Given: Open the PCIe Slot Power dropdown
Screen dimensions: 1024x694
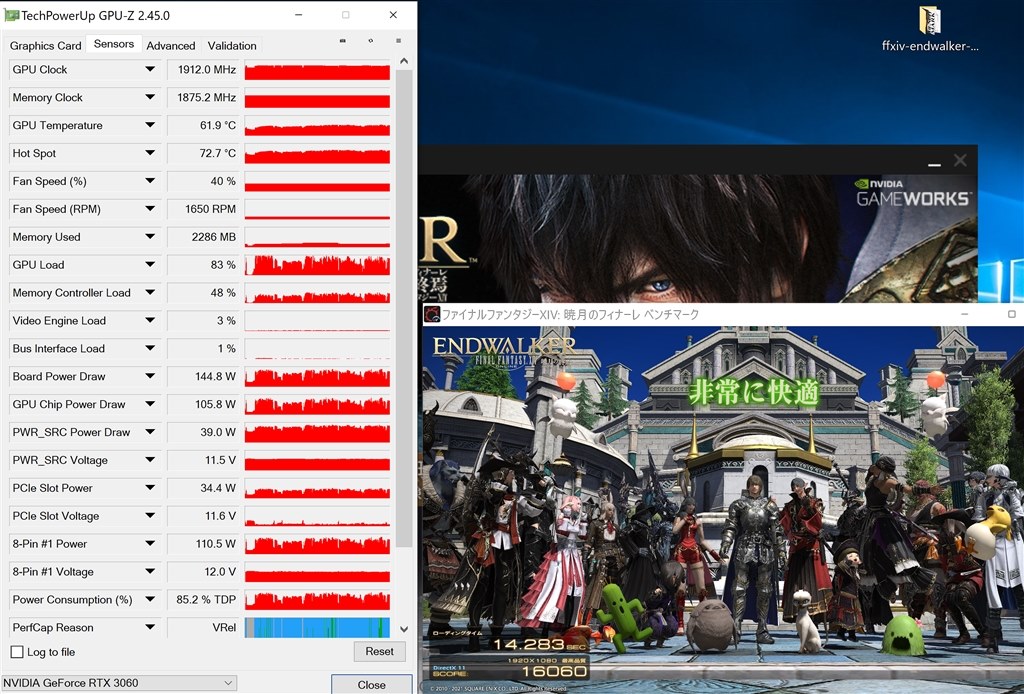Looking at the screenshot, I should click(150, 488).
